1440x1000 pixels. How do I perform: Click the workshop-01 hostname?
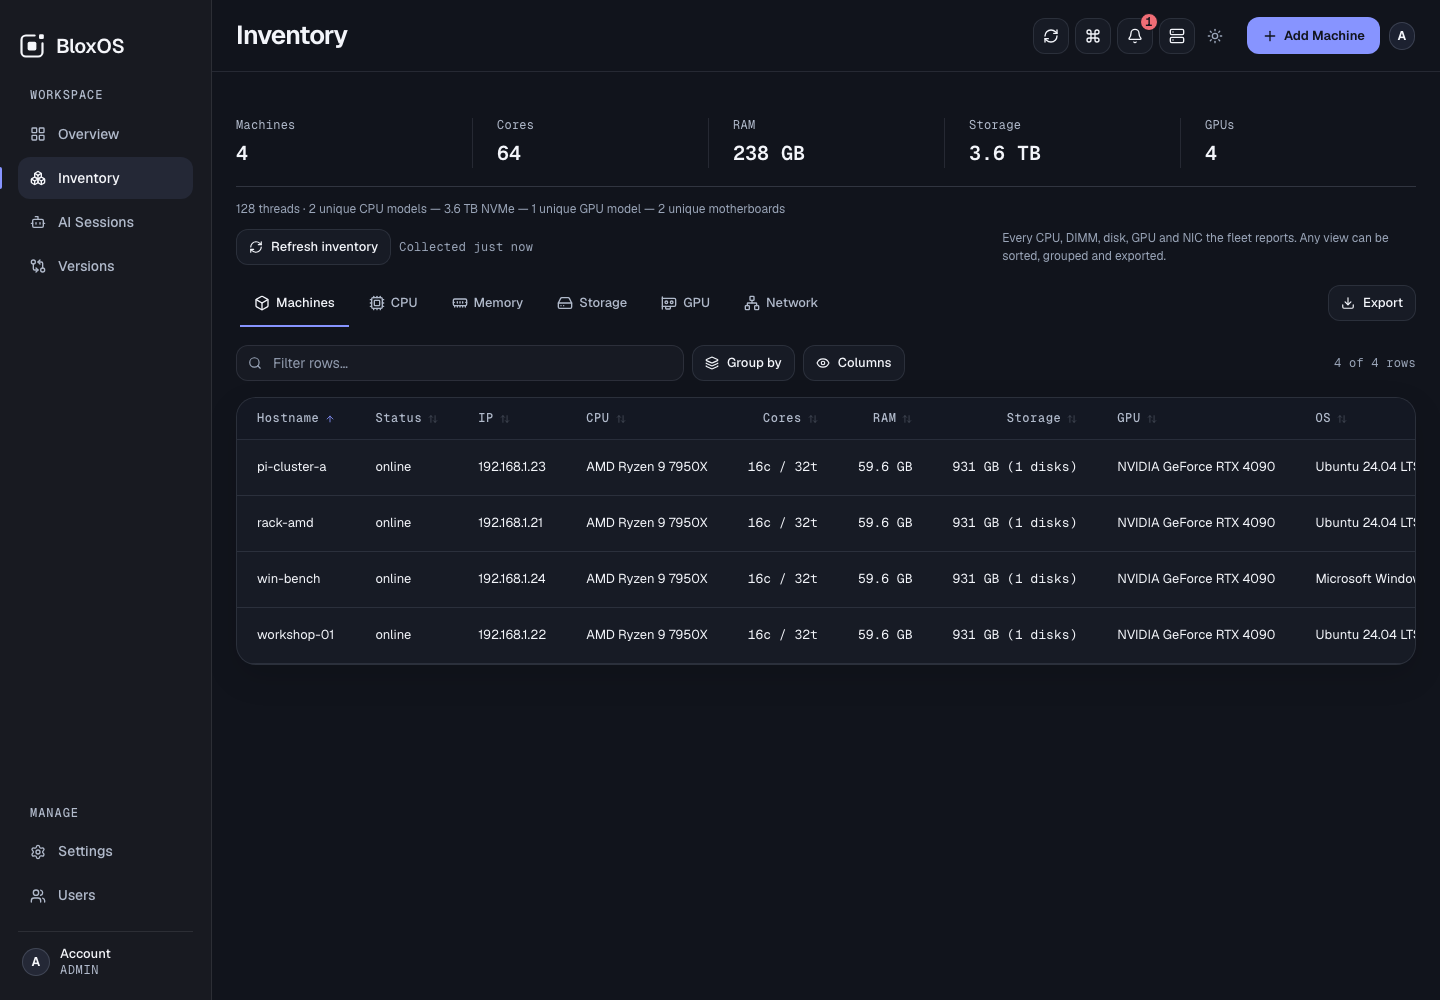tap(296, 635)
